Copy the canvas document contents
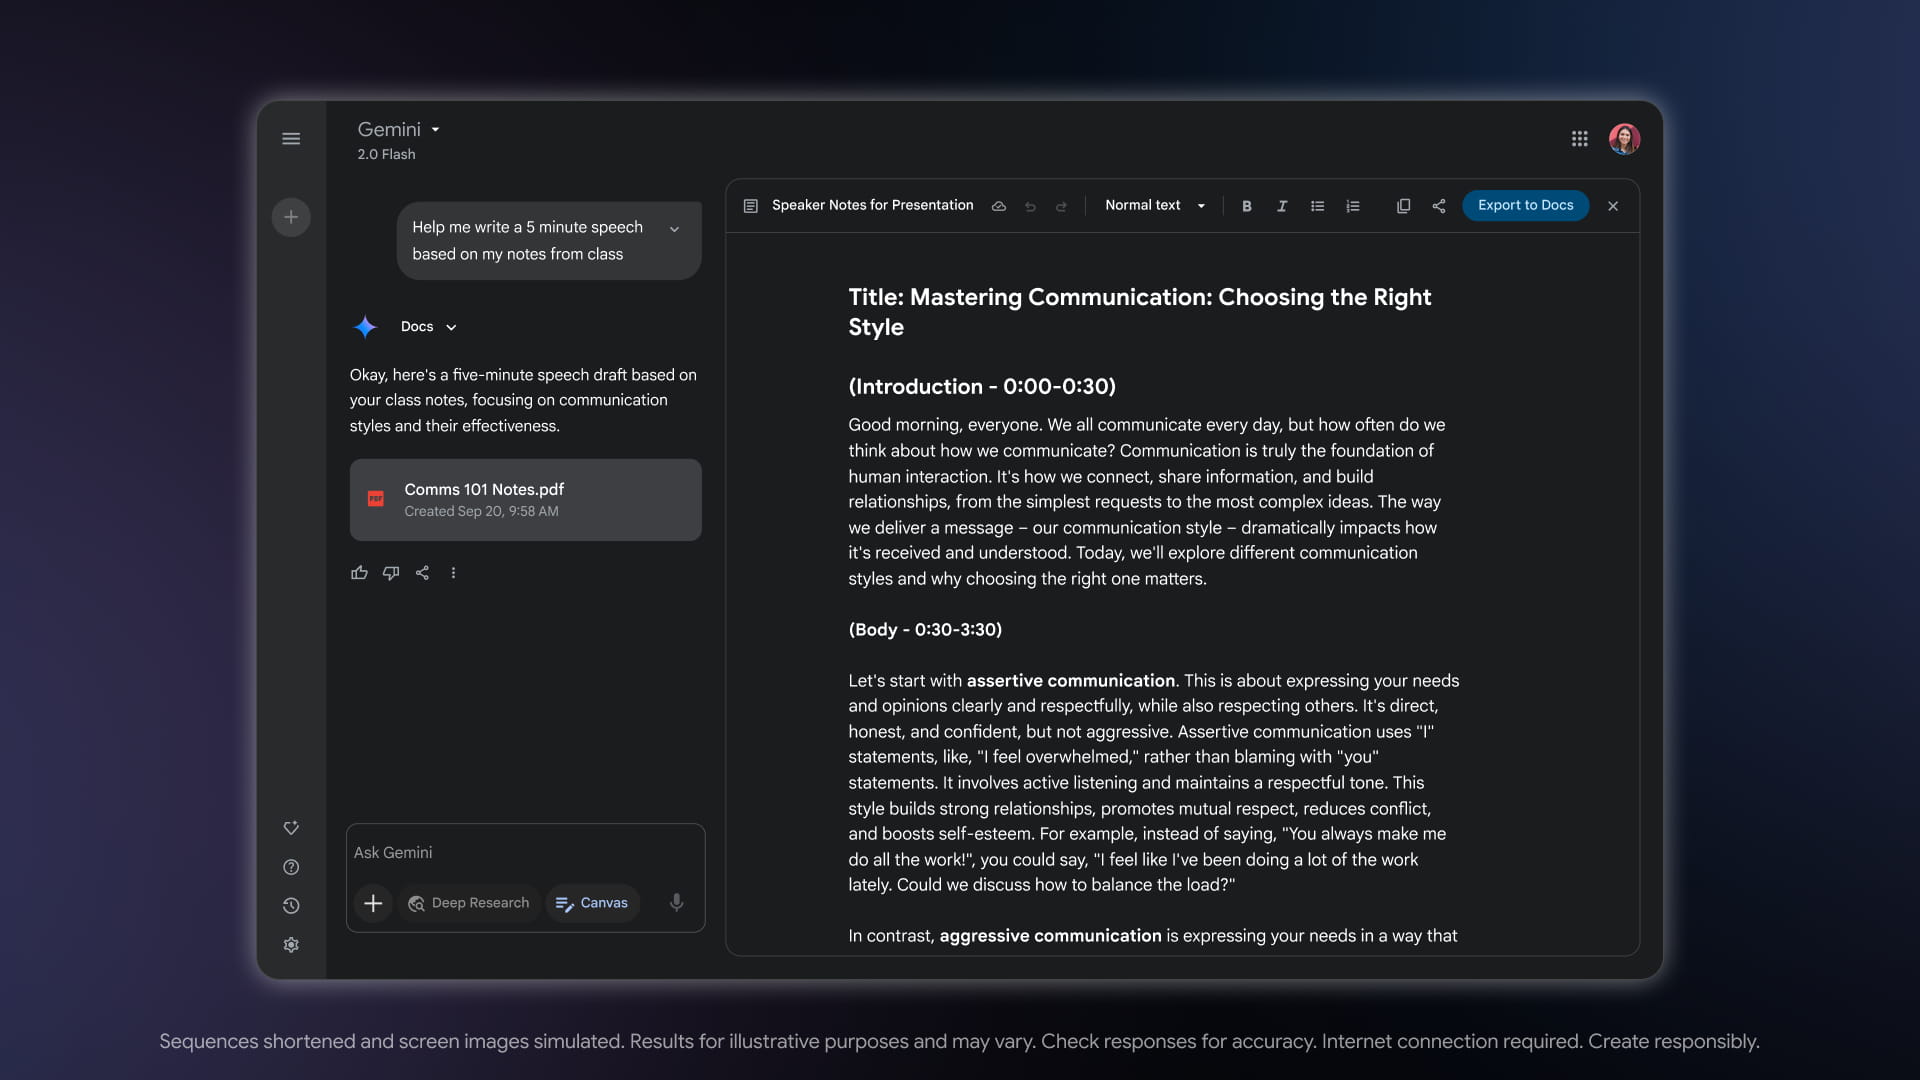Viewport: 1920px width, 1080px height. coord(1403,206)
